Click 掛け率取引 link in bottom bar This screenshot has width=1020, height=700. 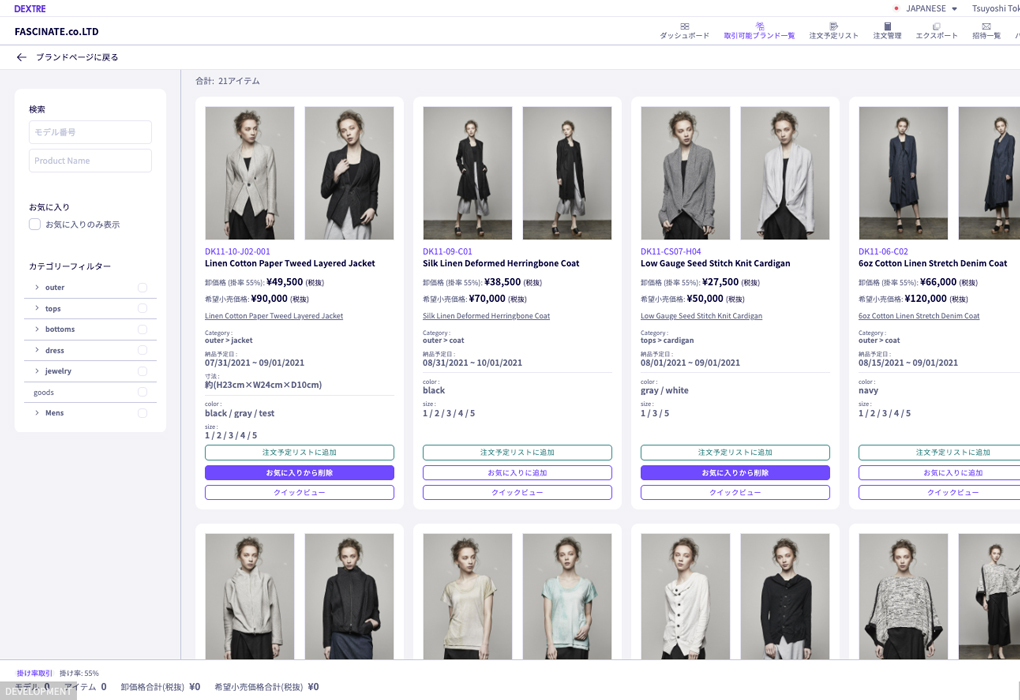click(x=34, y=673)
